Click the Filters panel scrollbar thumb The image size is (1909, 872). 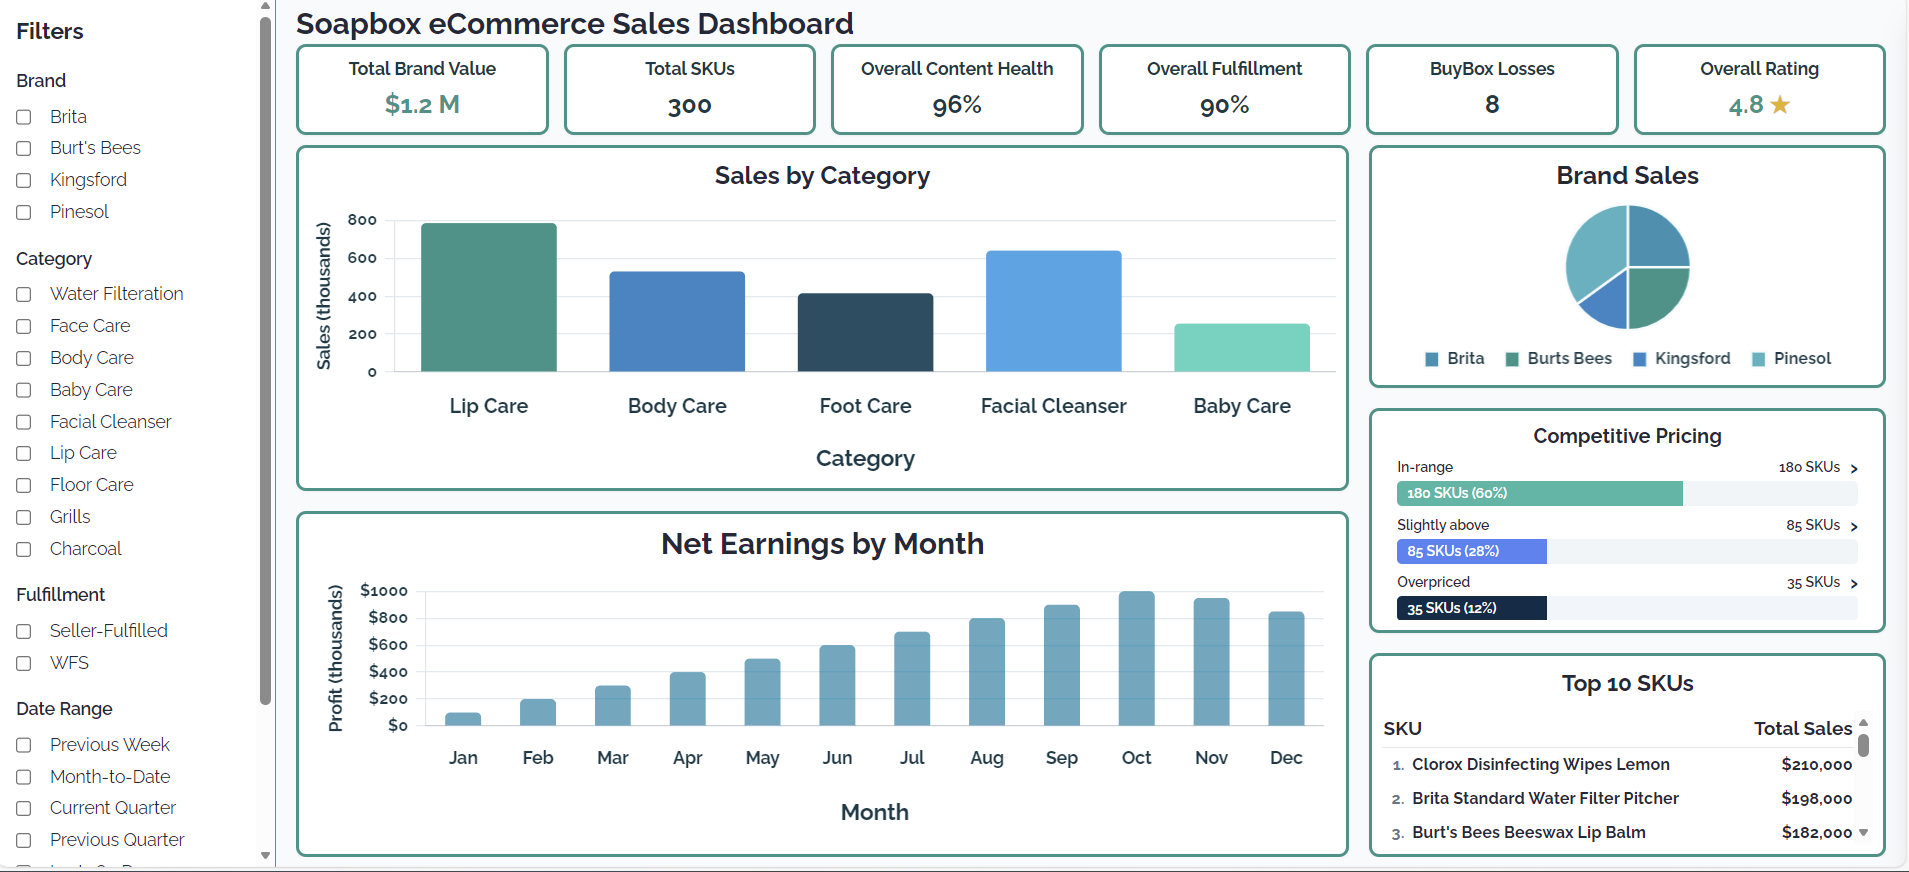pyautogui.click(x=265, y=360)
